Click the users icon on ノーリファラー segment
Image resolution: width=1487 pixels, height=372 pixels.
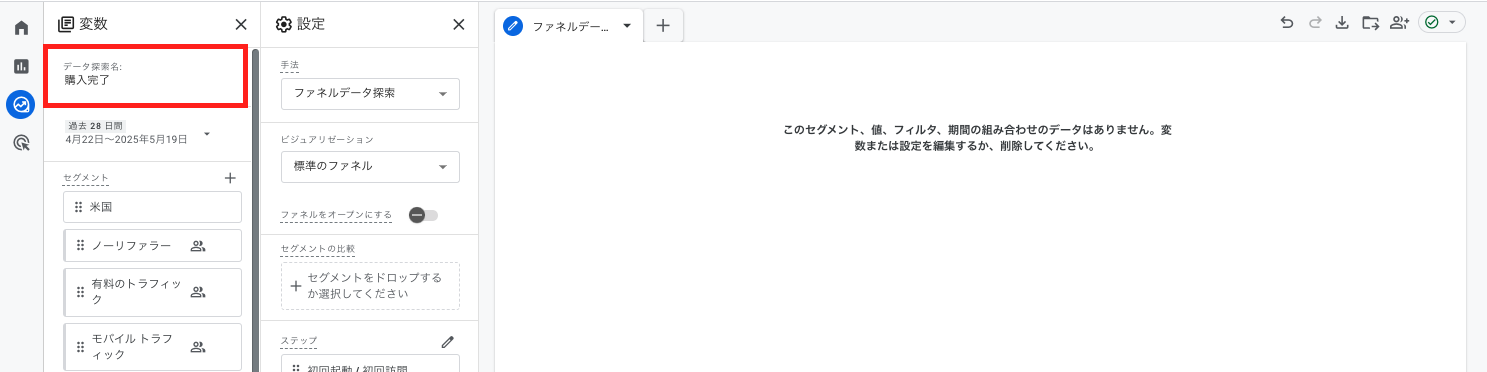(197, 245)
